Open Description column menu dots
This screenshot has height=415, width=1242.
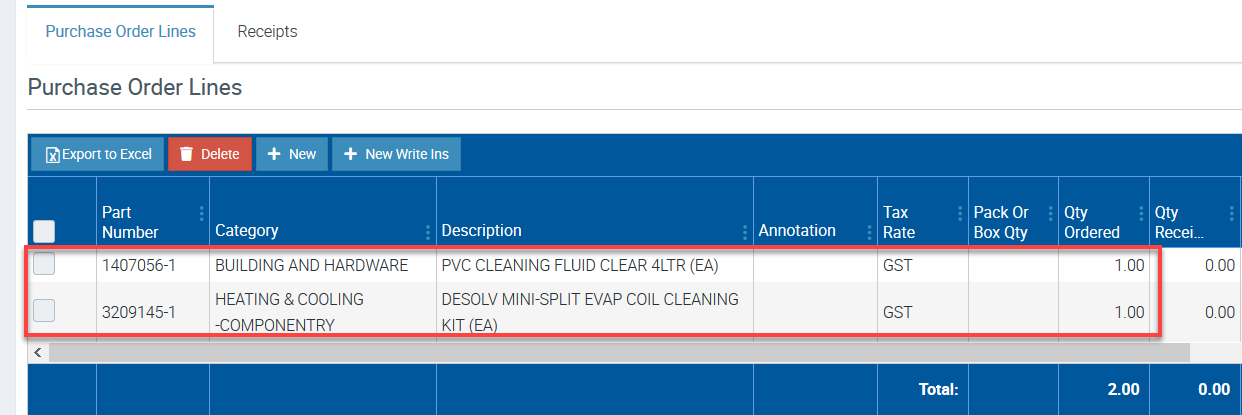745,232
